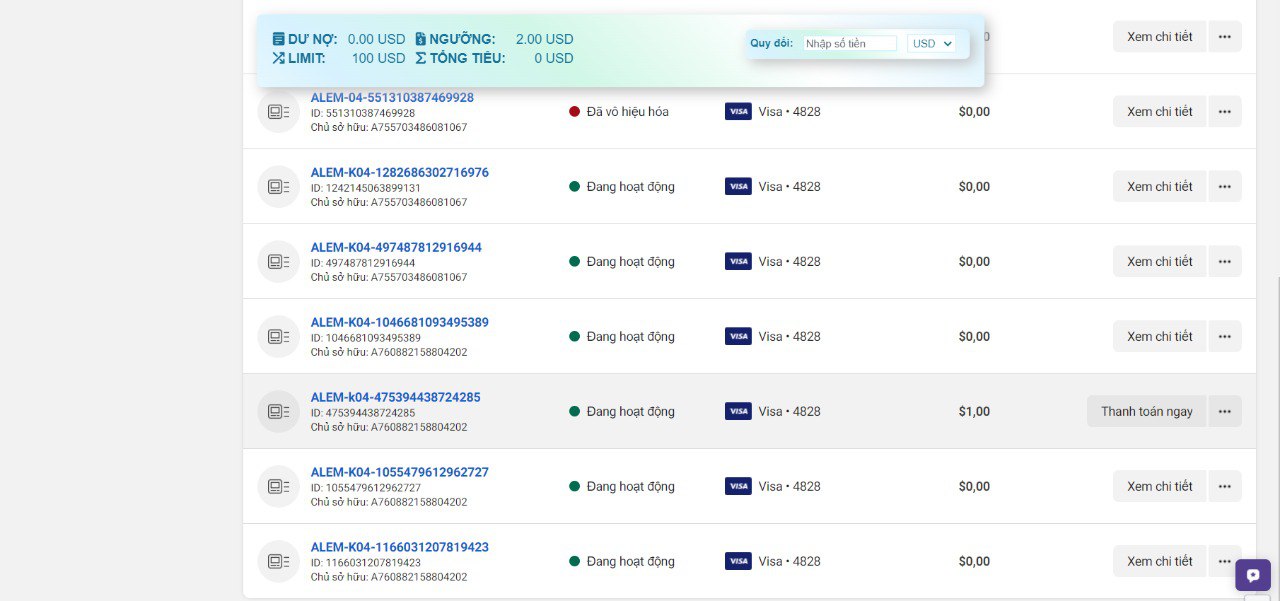The height and width of the screenshot is (601, 1280).
Task: Click the NGƯỠNG threshold icon
Action: 421,39
